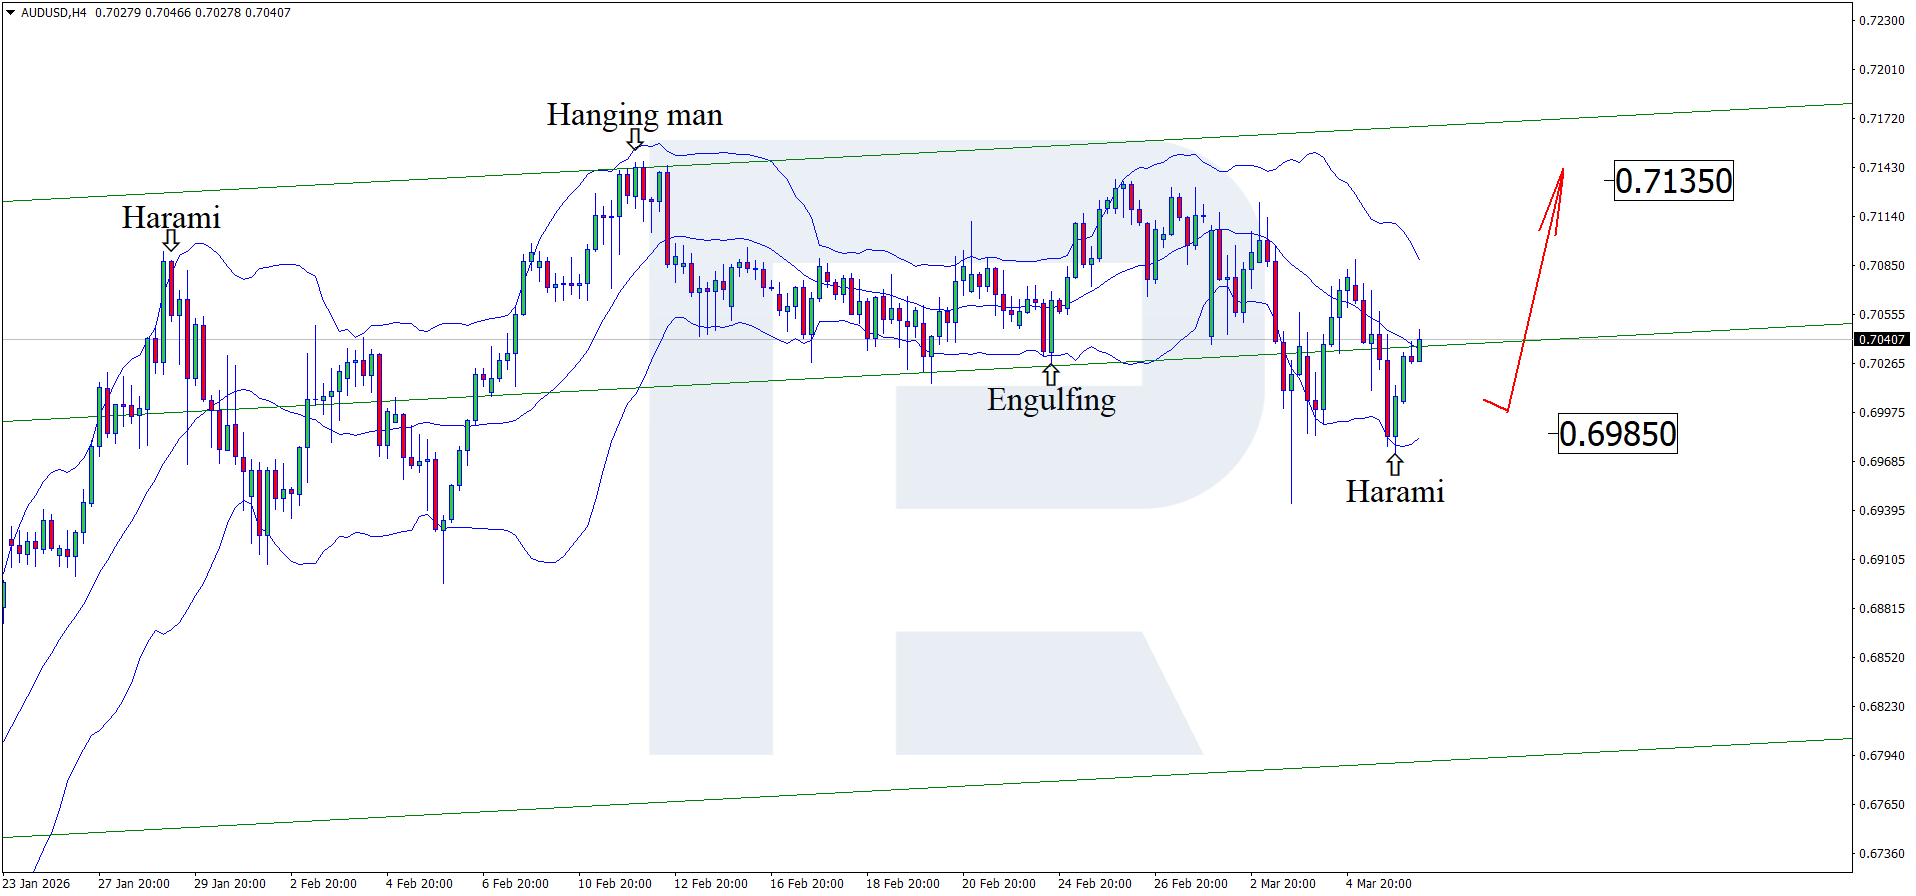Click the 26 Feb 20:00 time label

[x=1191, y=884]
